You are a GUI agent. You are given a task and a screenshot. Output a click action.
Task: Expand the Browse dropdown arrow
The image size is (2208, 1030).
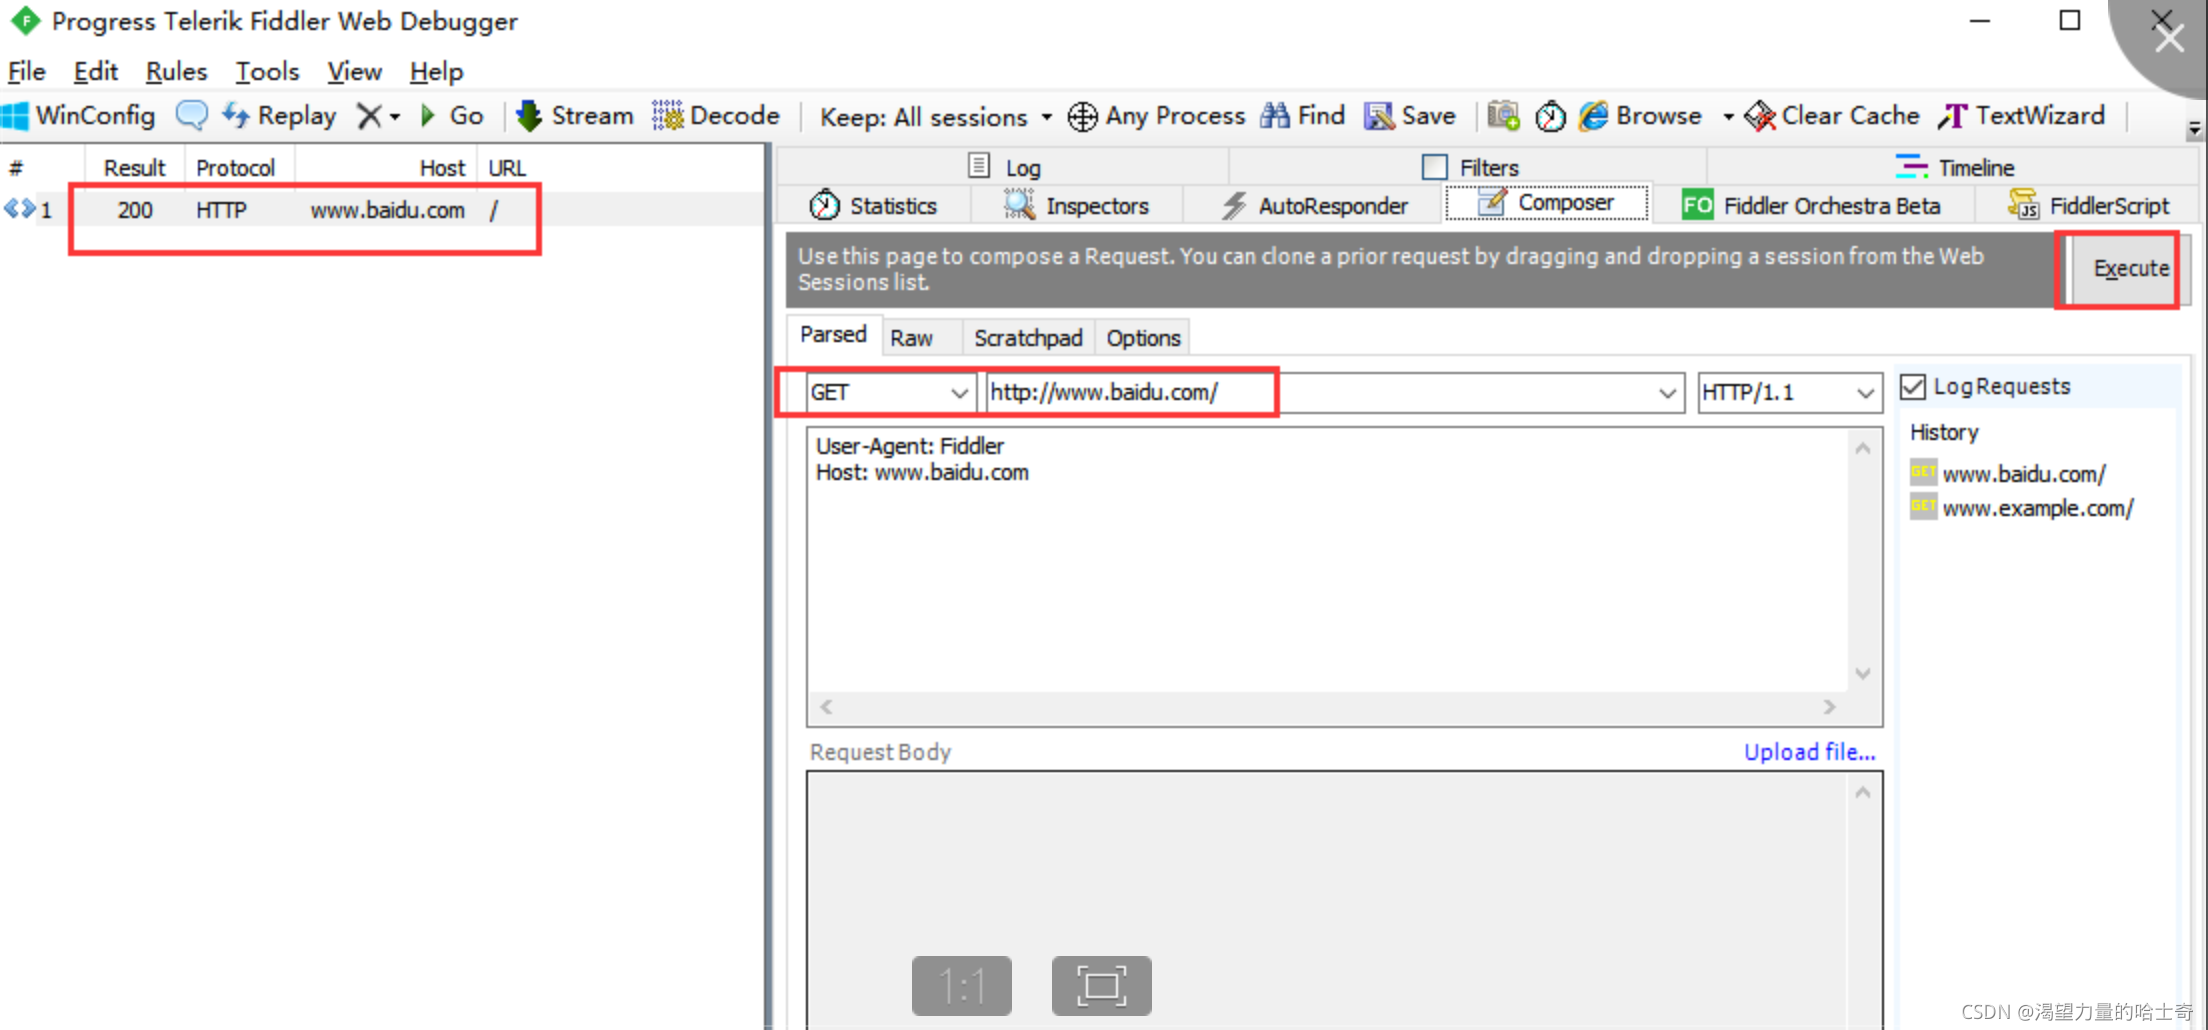point(1728,117)
